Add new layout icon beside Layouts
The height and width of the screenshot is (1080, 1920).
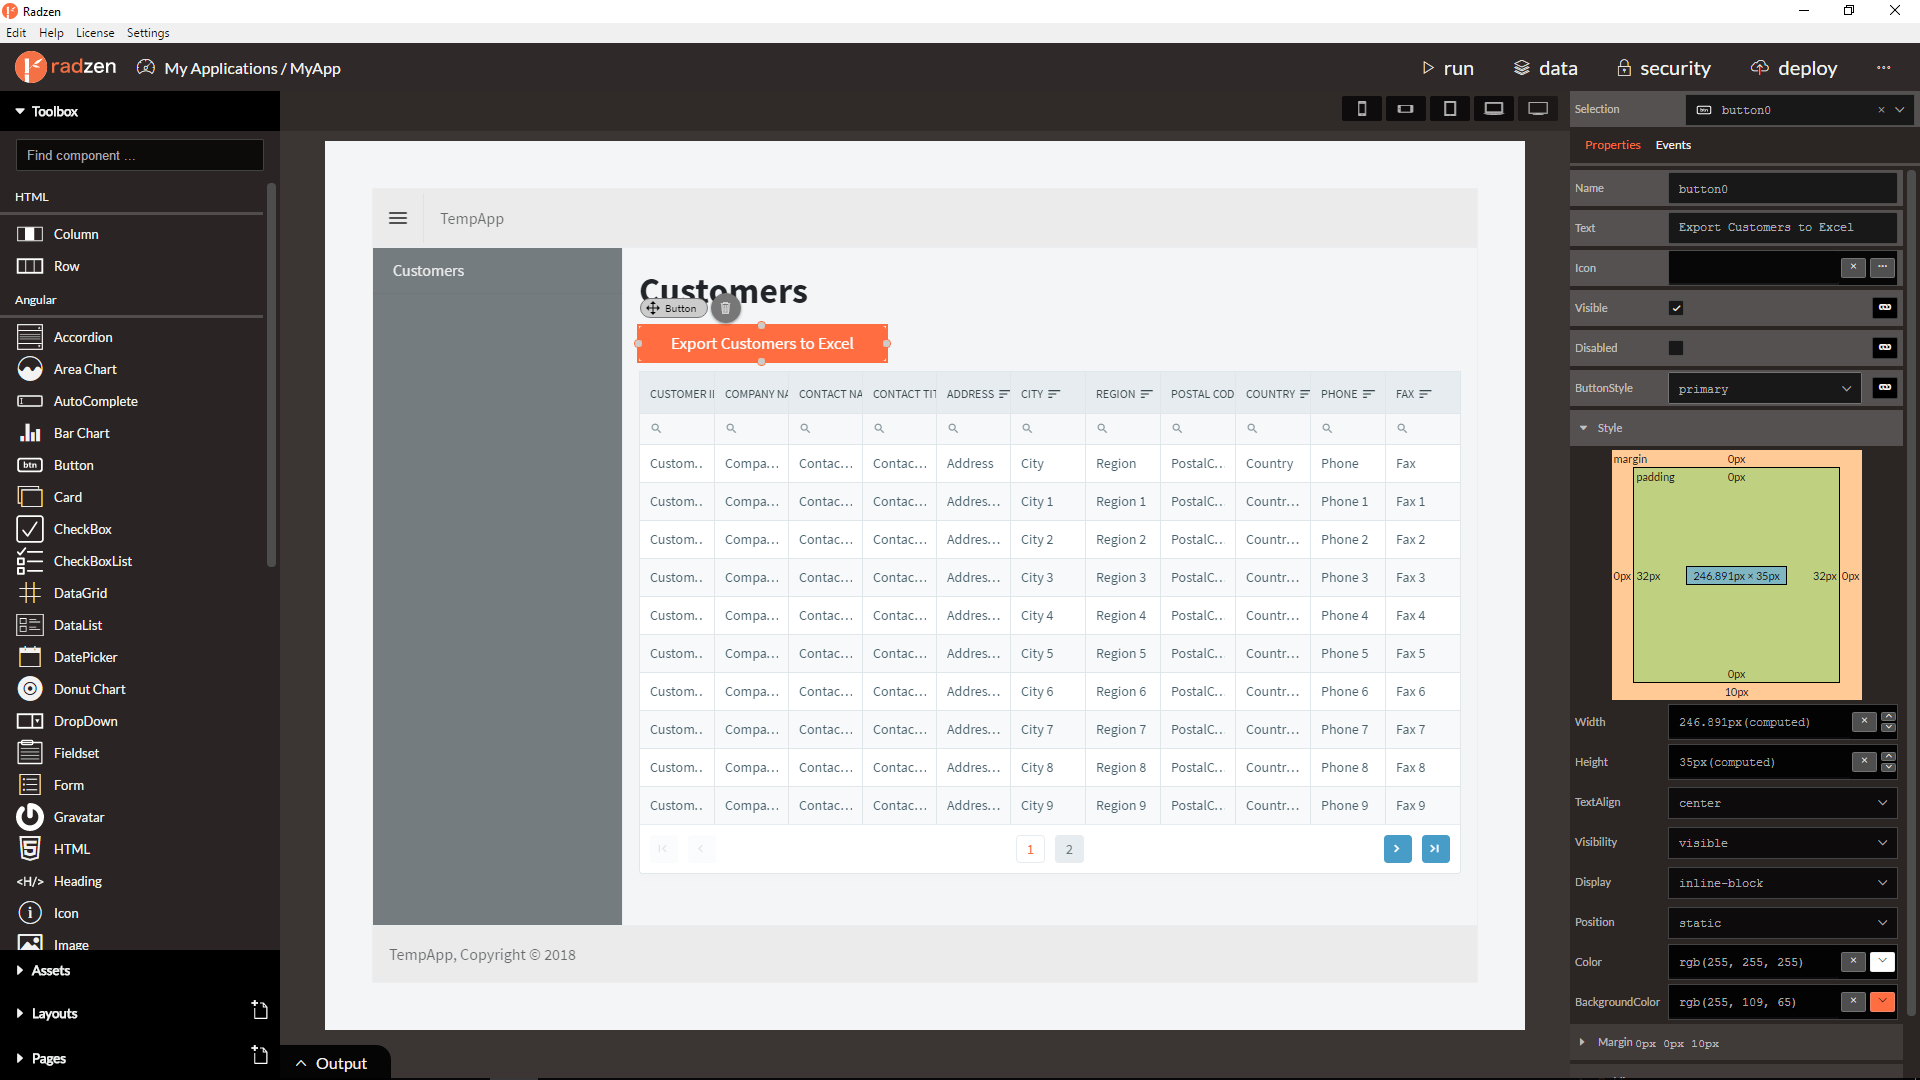259,1010
